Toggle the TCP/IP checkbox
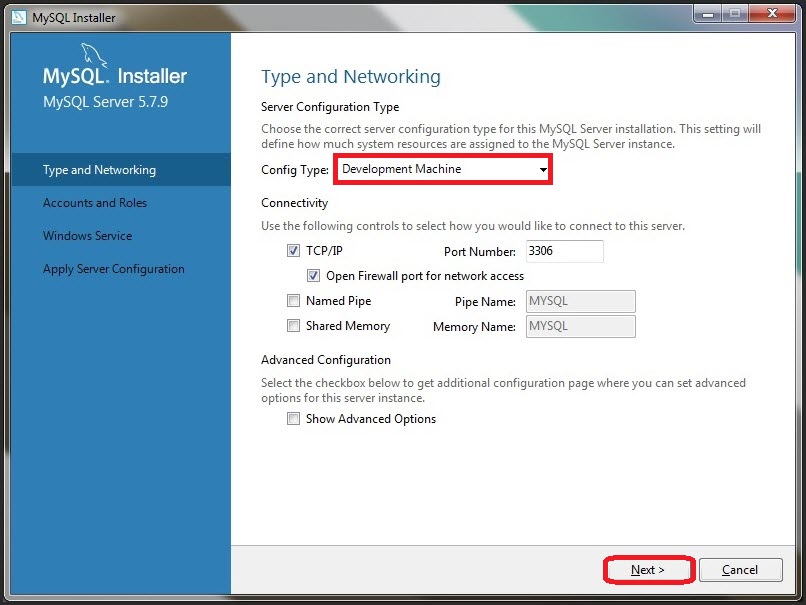The width and height of the screenshot is (806, 605). click(x=293, y=251)
